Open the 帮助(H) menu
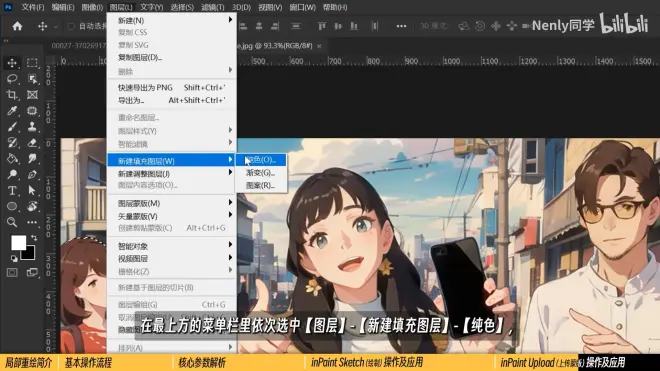The height and width of the screenshot is (371, 660). (335, 7)
